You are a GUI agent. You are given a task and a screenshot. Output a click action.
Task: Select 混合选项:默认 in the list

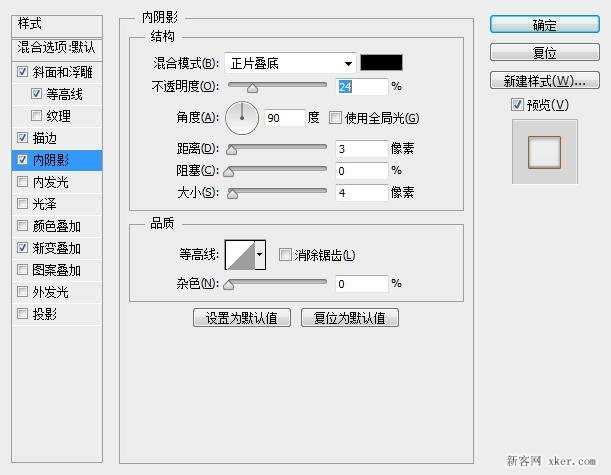point(56,47)
